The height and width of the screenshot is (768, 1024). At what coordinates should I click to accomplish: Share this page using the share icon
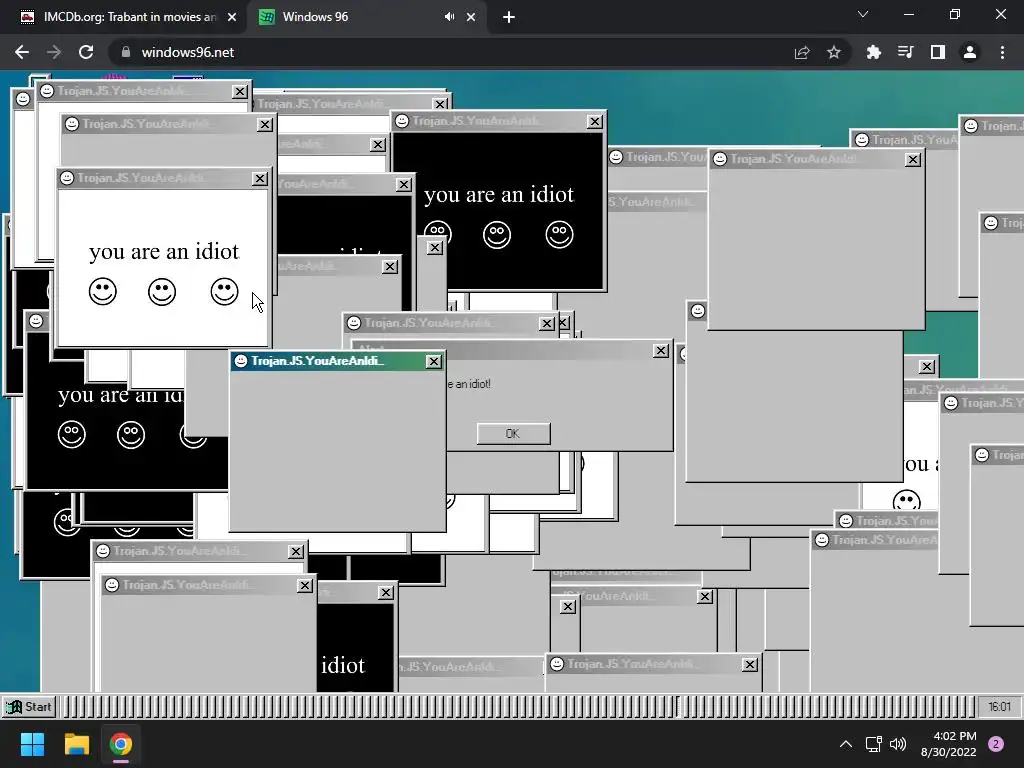[802, 52]
